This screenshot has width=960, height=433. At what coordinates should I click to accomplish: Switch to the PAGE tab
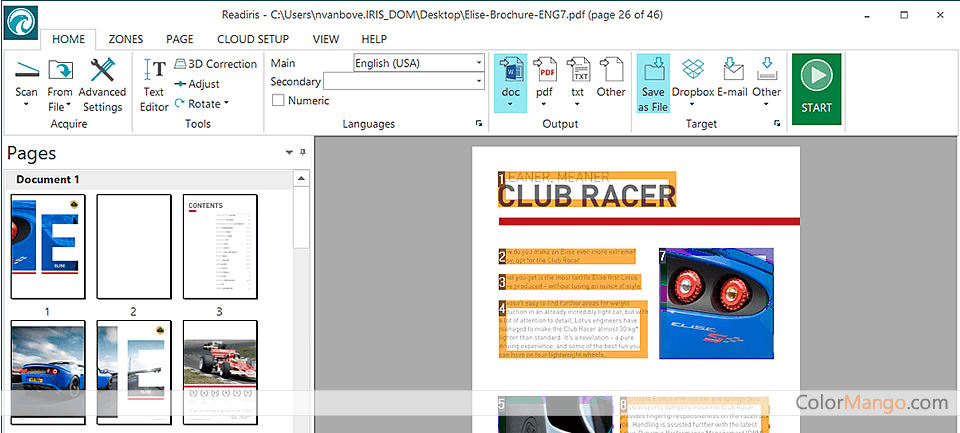180,39
